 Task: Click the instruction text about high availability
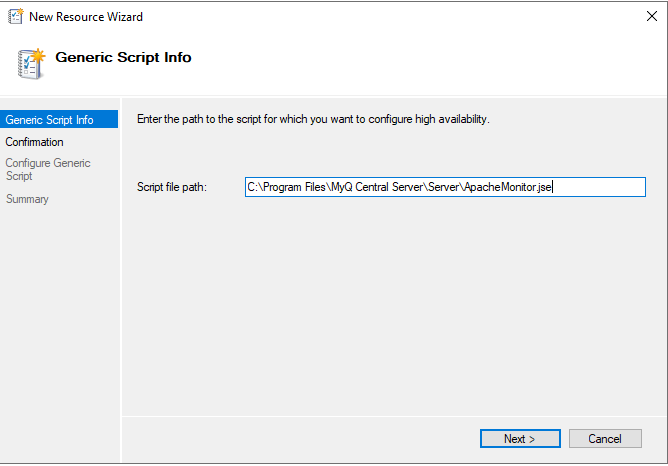[312, 120]
